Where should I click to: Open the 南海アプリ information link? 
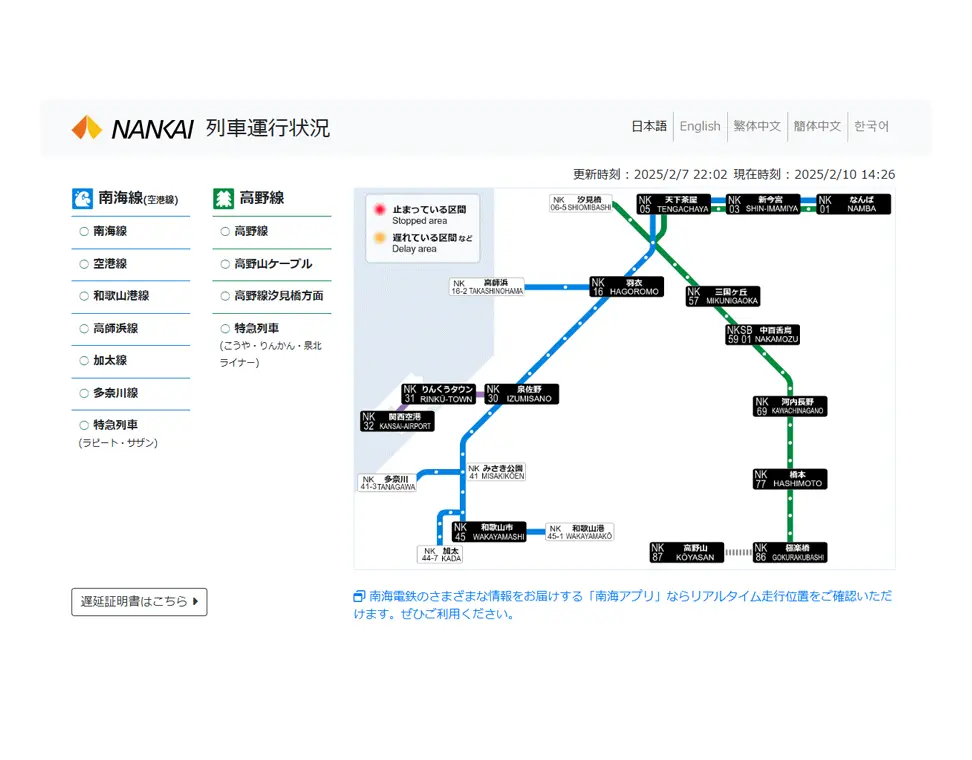[x=623, y=605]
